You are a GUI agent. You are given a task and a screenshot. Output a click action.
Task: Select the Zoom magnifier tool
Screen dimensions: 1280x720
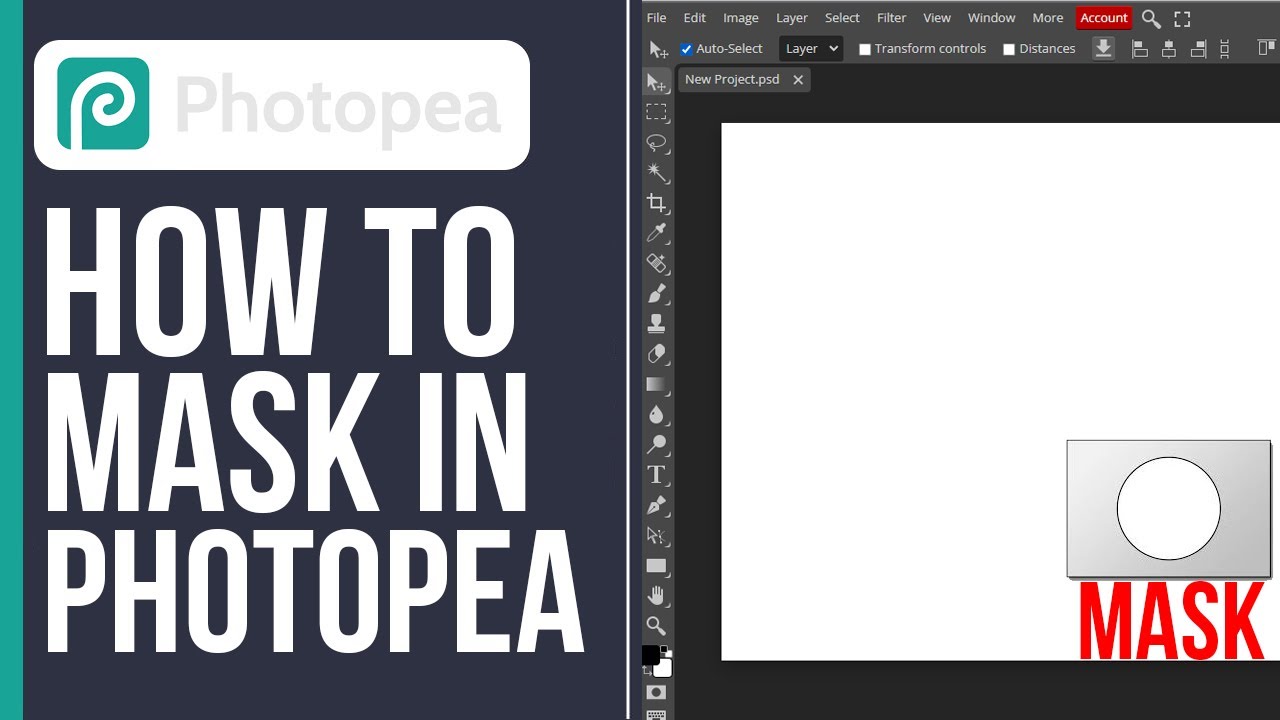click(x=656, y=626)
